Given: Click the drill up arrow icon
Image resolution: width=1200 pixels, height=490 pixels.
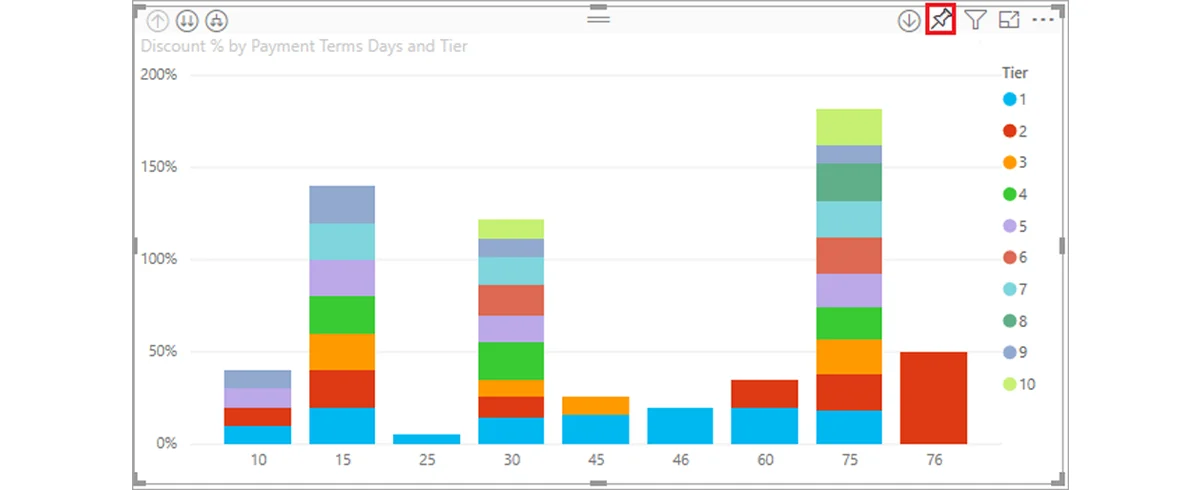Looking at the screenshot, I should pos(157,20).
